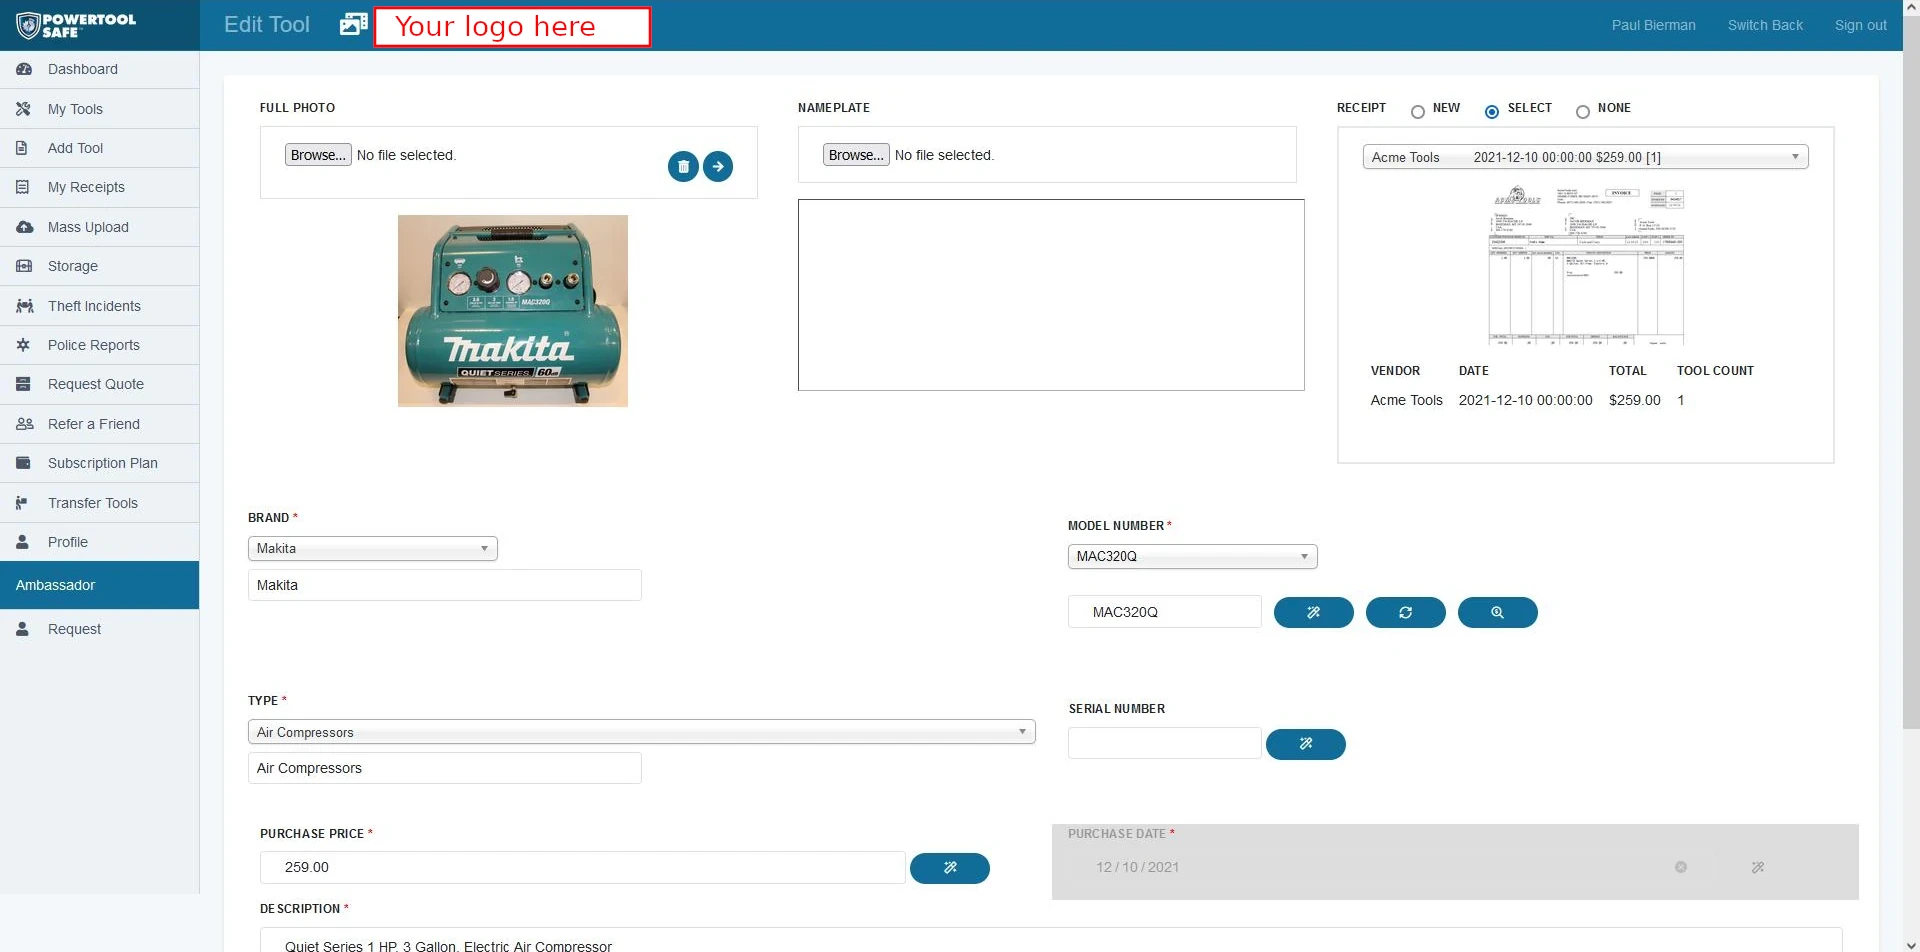The width and height of the screenshot is (1920, 952).
Task: Click the magic wand button beside Serial Number
Action: 1305,744
